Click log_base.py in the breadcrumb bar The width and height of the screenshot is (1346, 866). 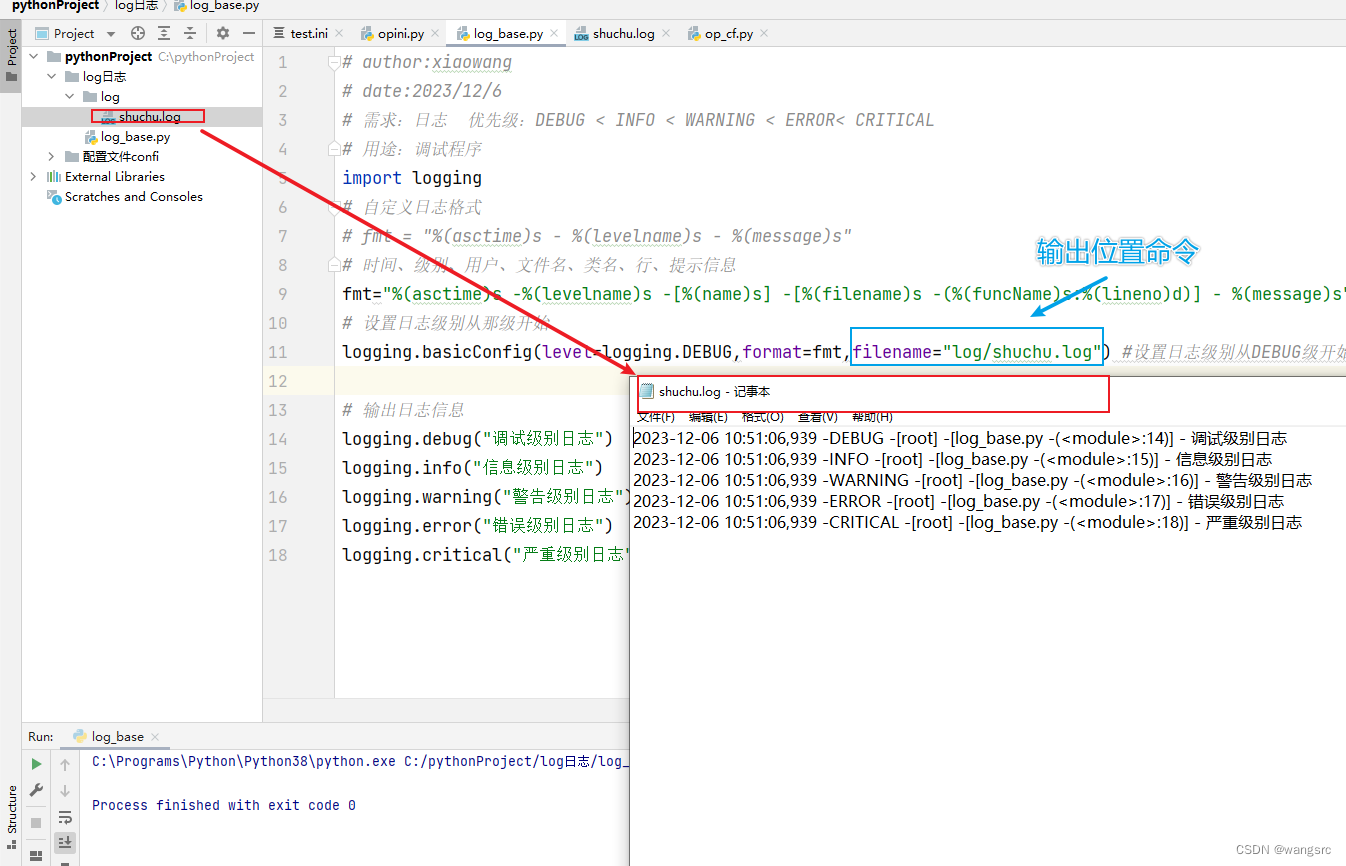216,5
